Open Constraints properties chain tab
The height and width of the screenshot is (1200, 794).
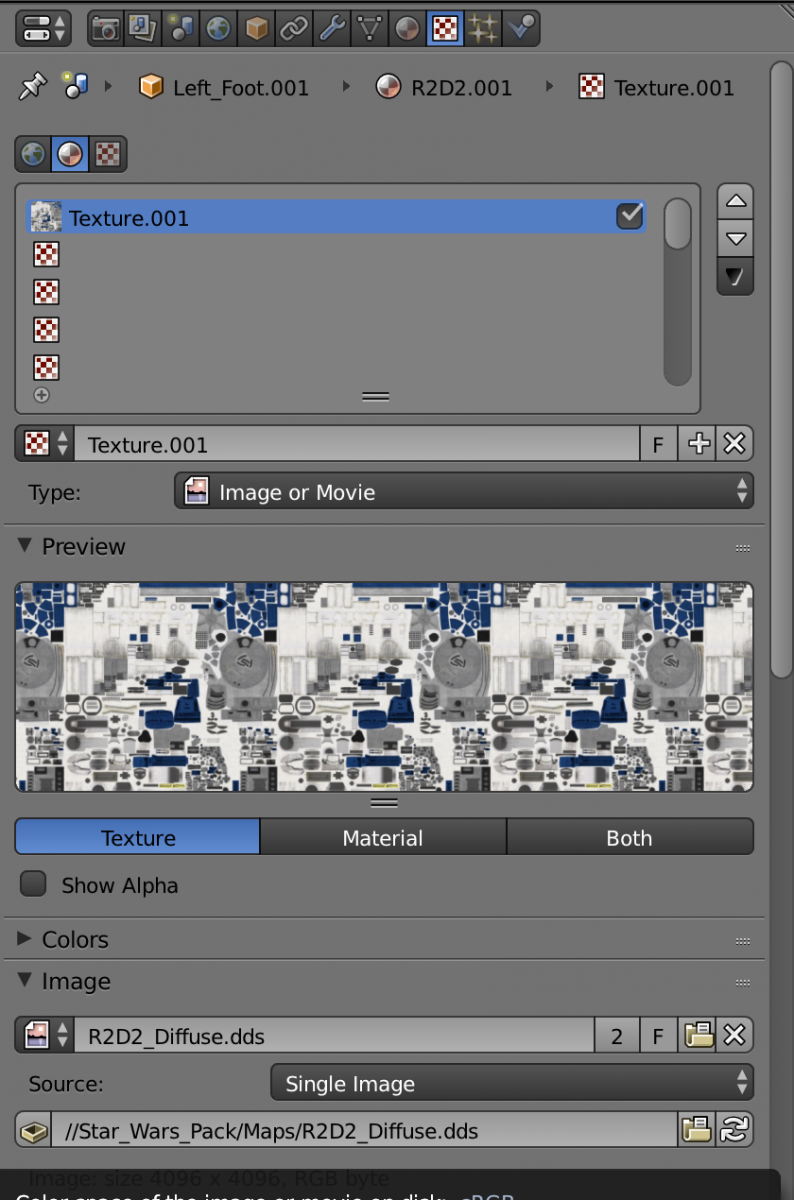tap(294, 28)
